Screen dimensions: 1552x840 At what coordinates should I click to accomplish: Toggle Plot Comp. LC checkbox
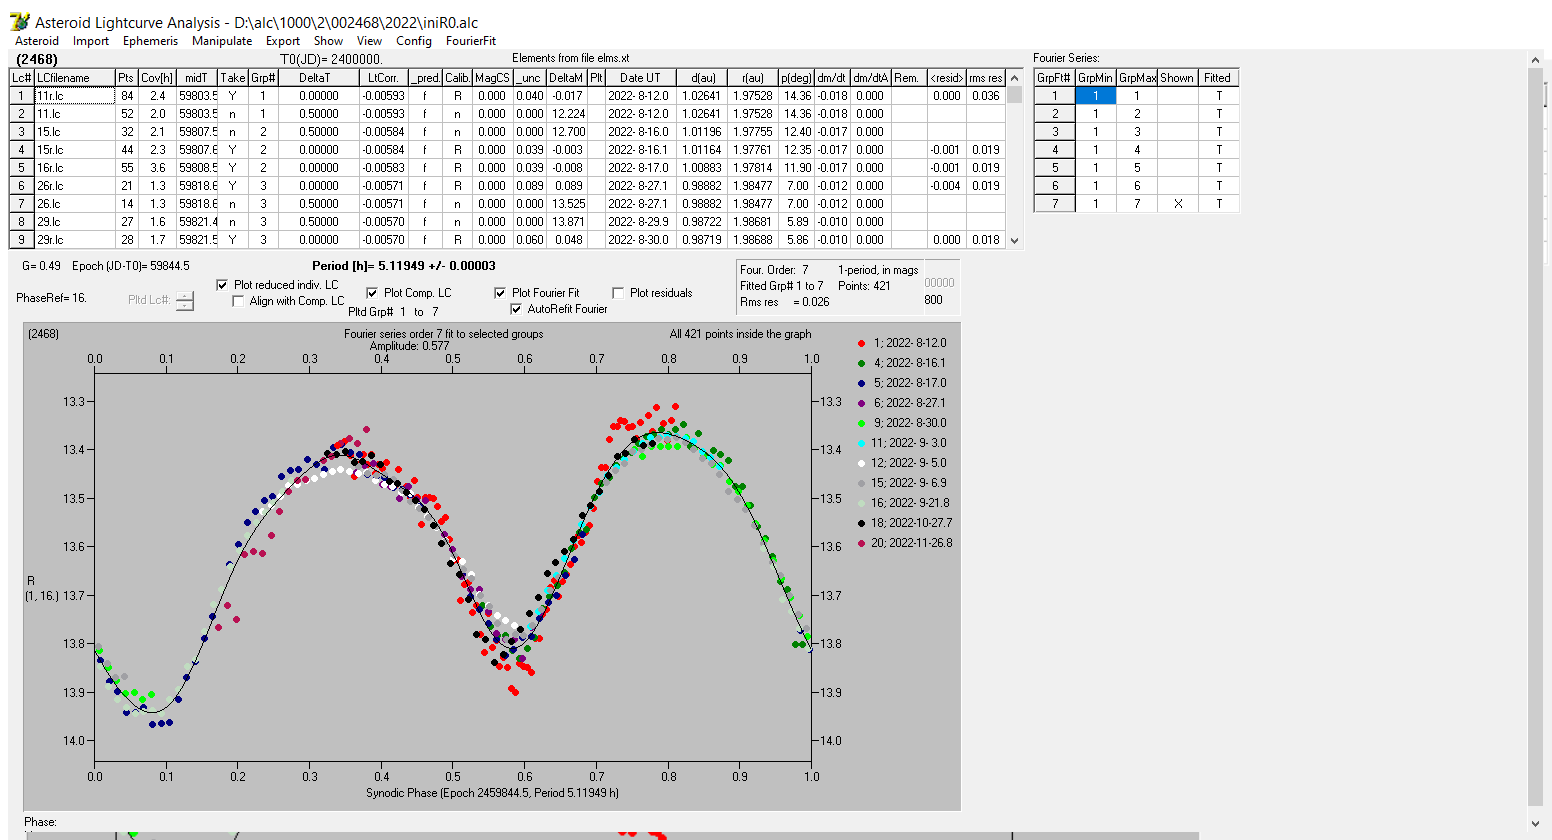click(x=372, y=293)
